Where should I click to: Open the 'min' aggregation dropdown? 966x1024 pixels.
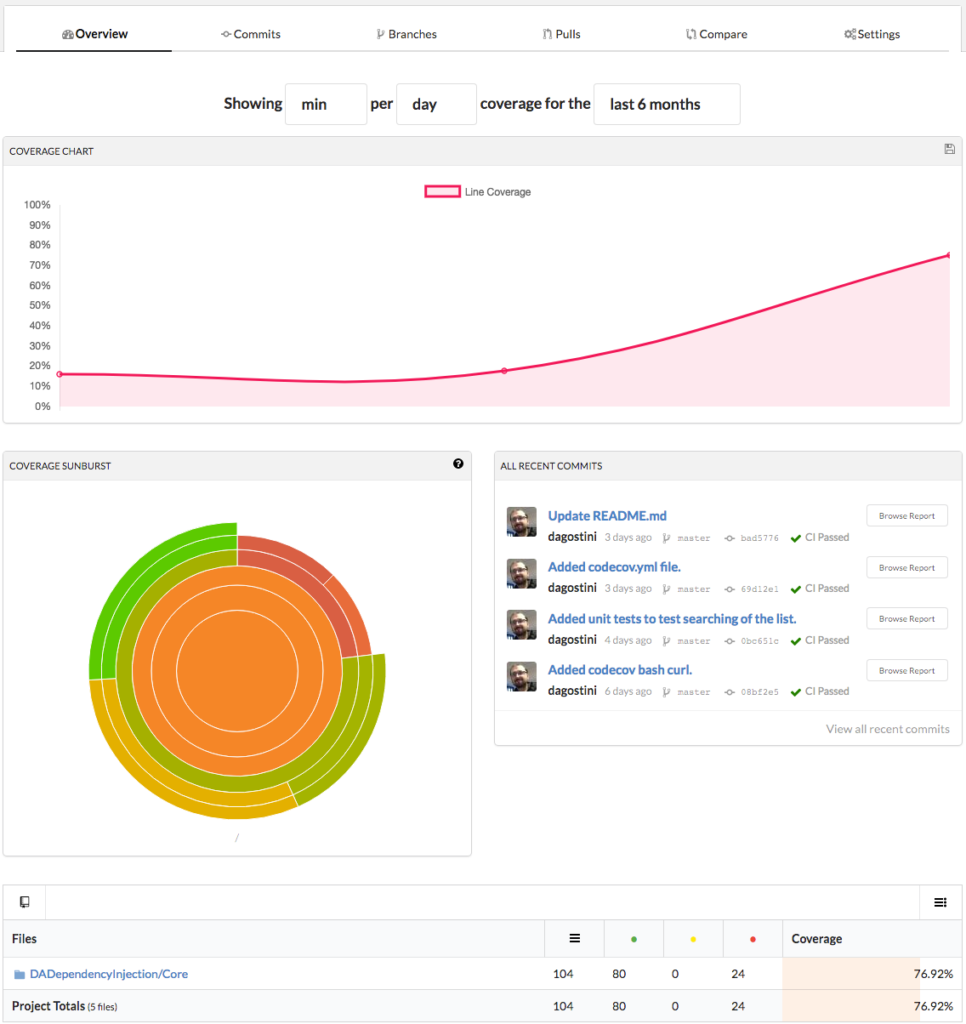pos(326,104)
